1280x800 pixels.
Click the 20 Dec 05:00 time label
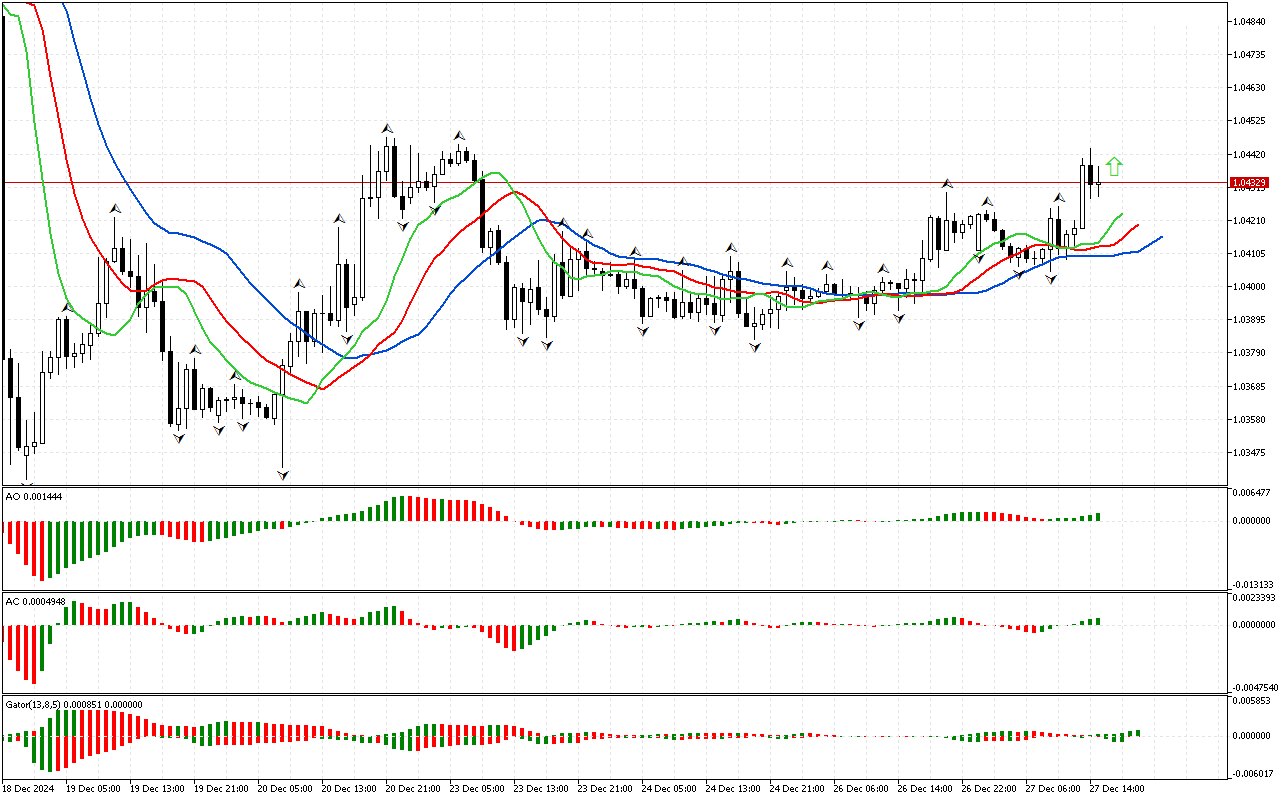click(285, 789)
